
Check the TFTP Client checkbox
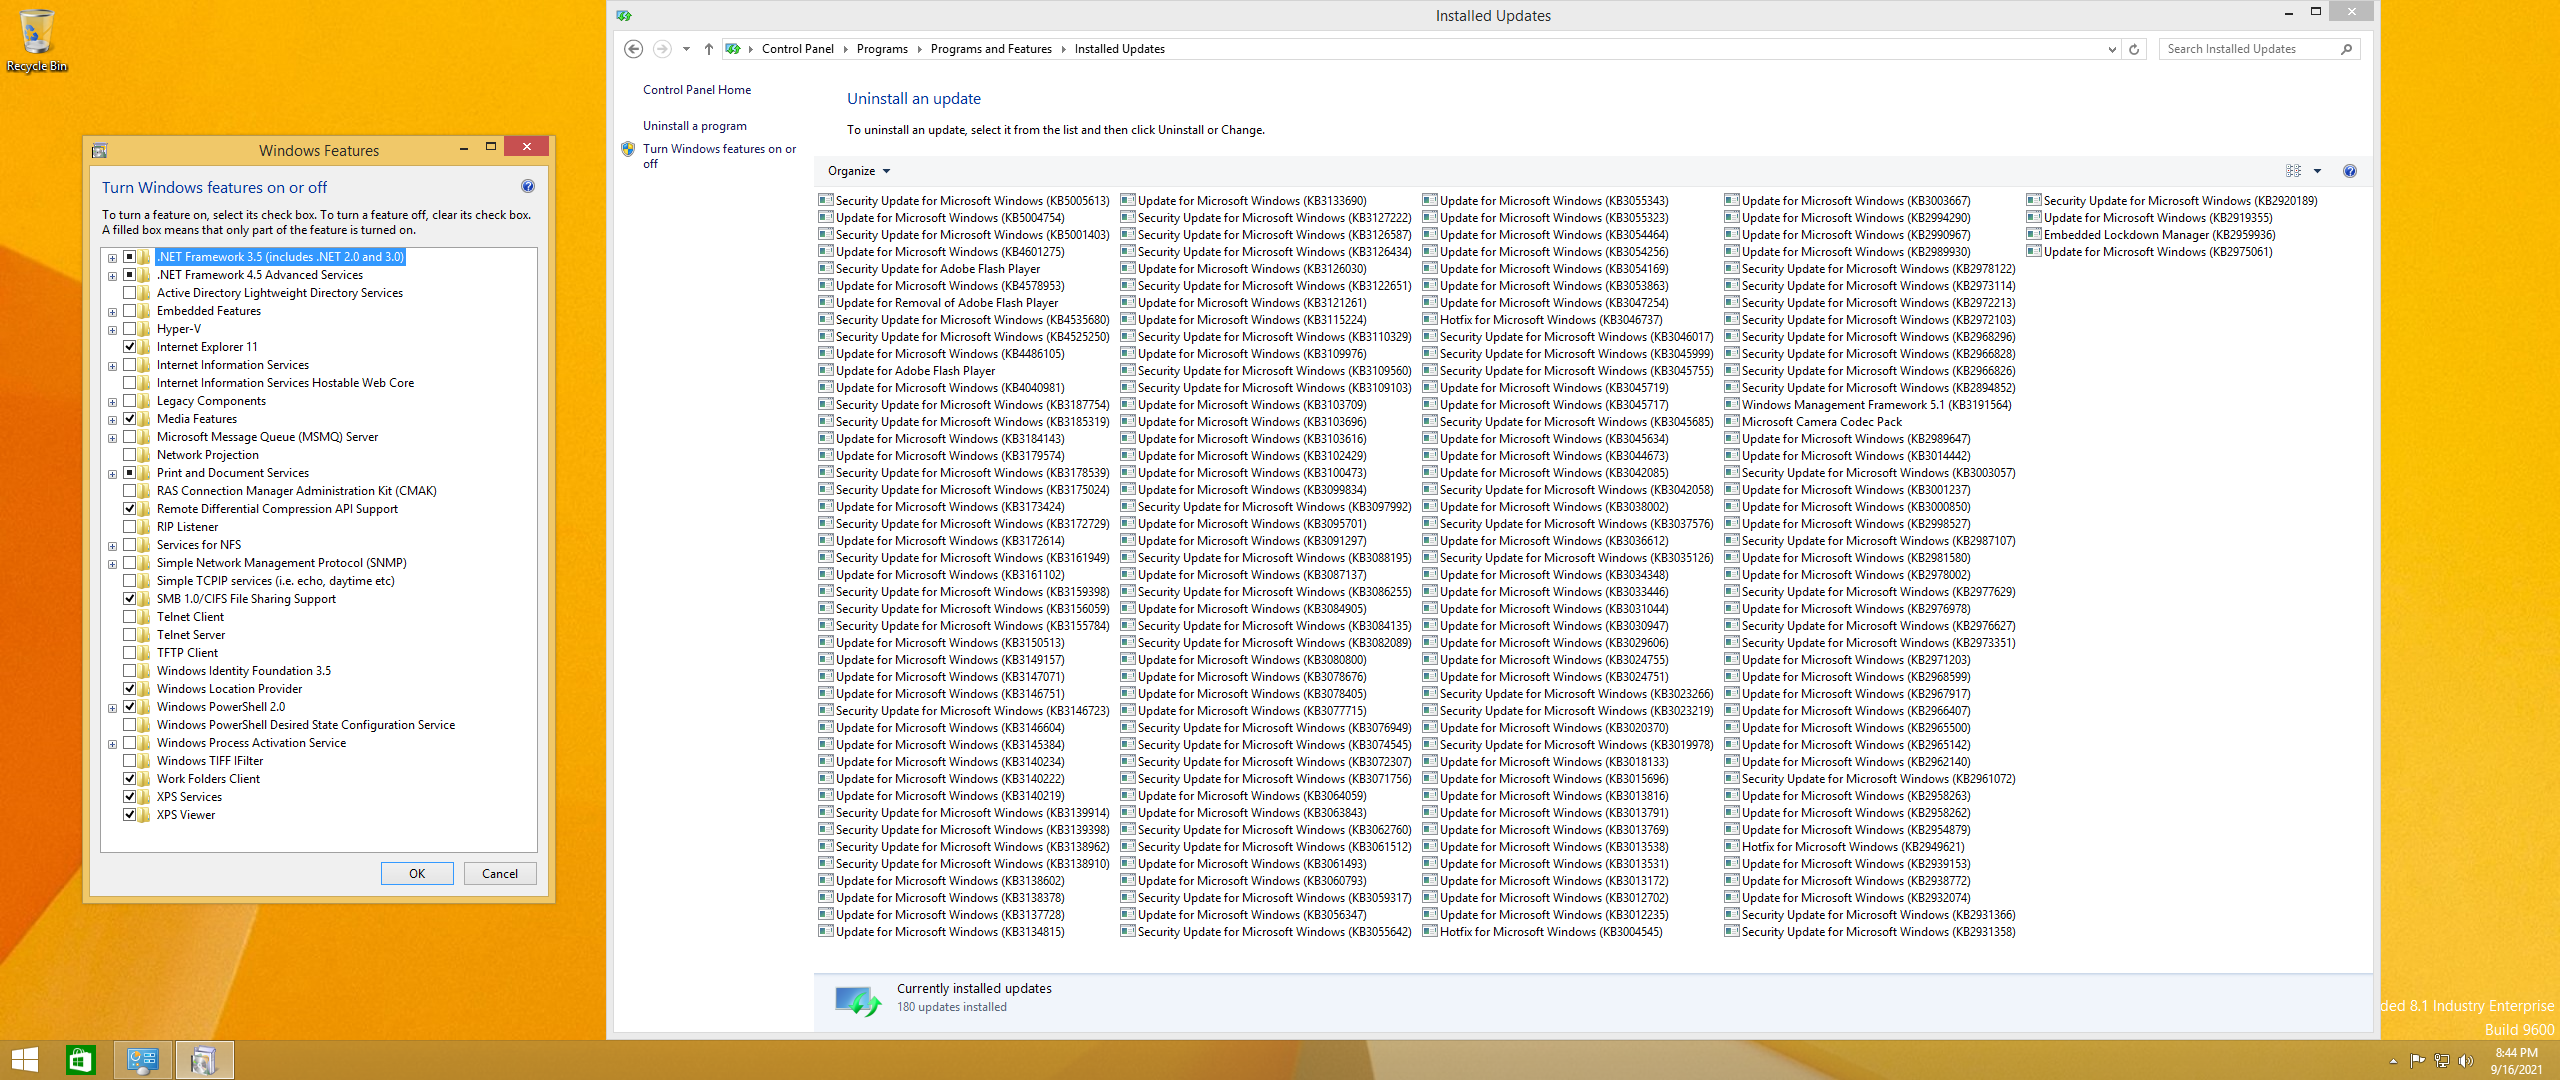(130, 653)
